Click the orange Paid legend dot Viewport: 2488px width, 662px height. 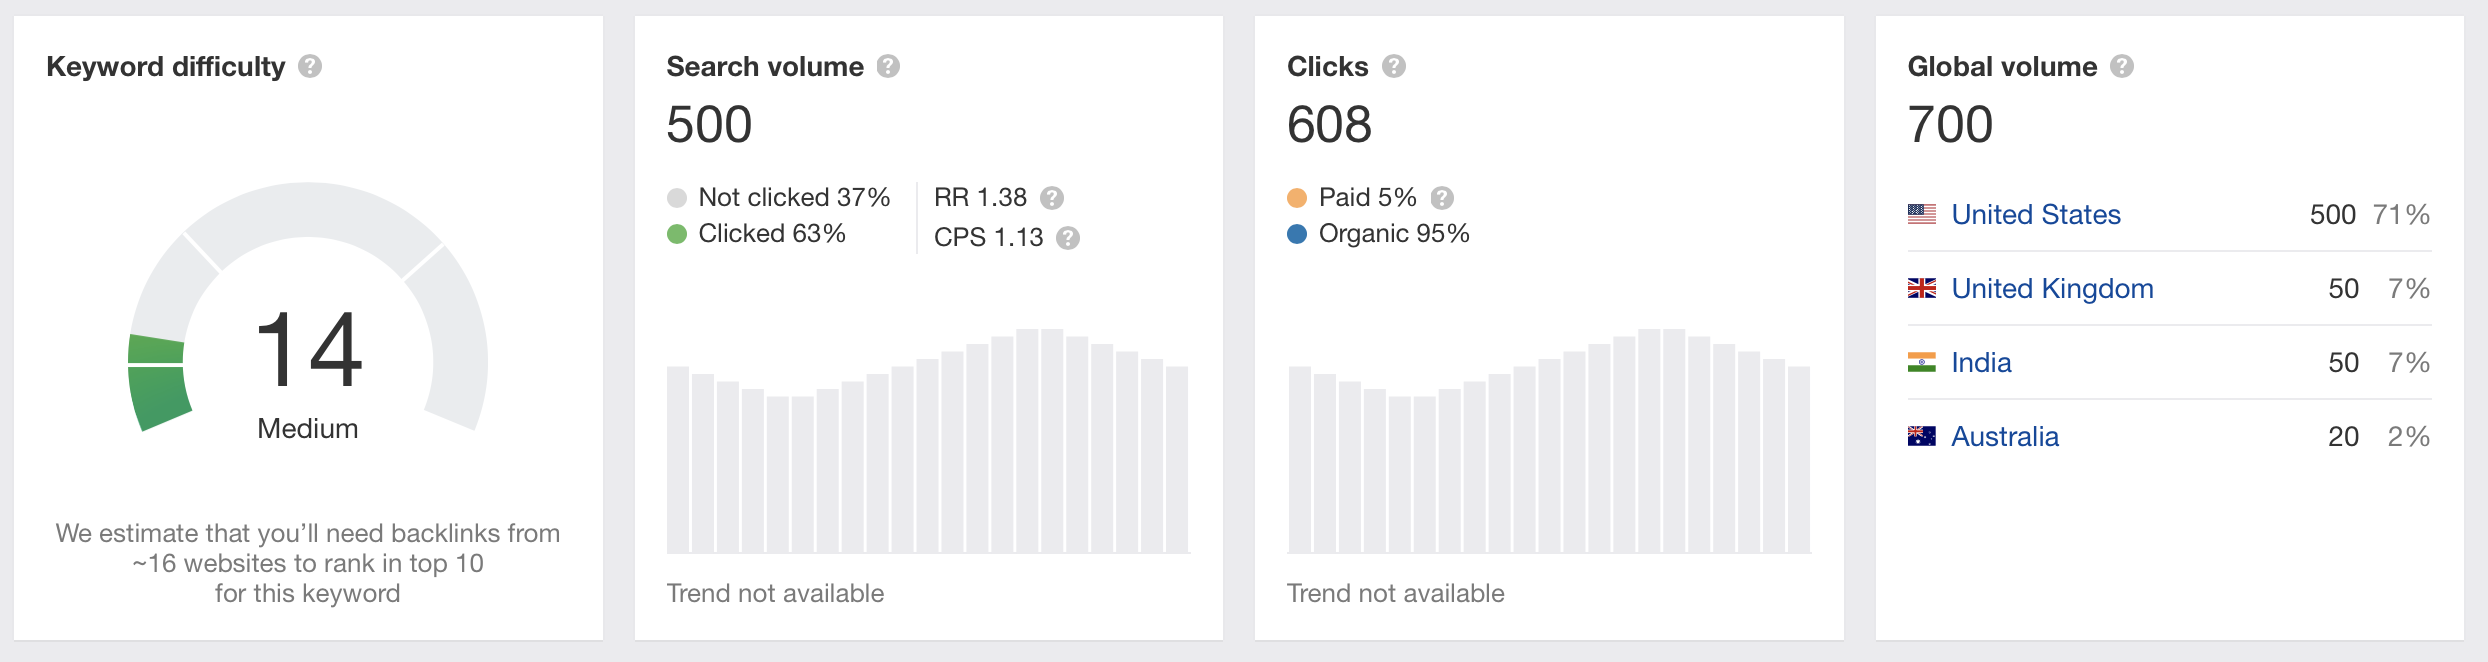click(1297, 198)
